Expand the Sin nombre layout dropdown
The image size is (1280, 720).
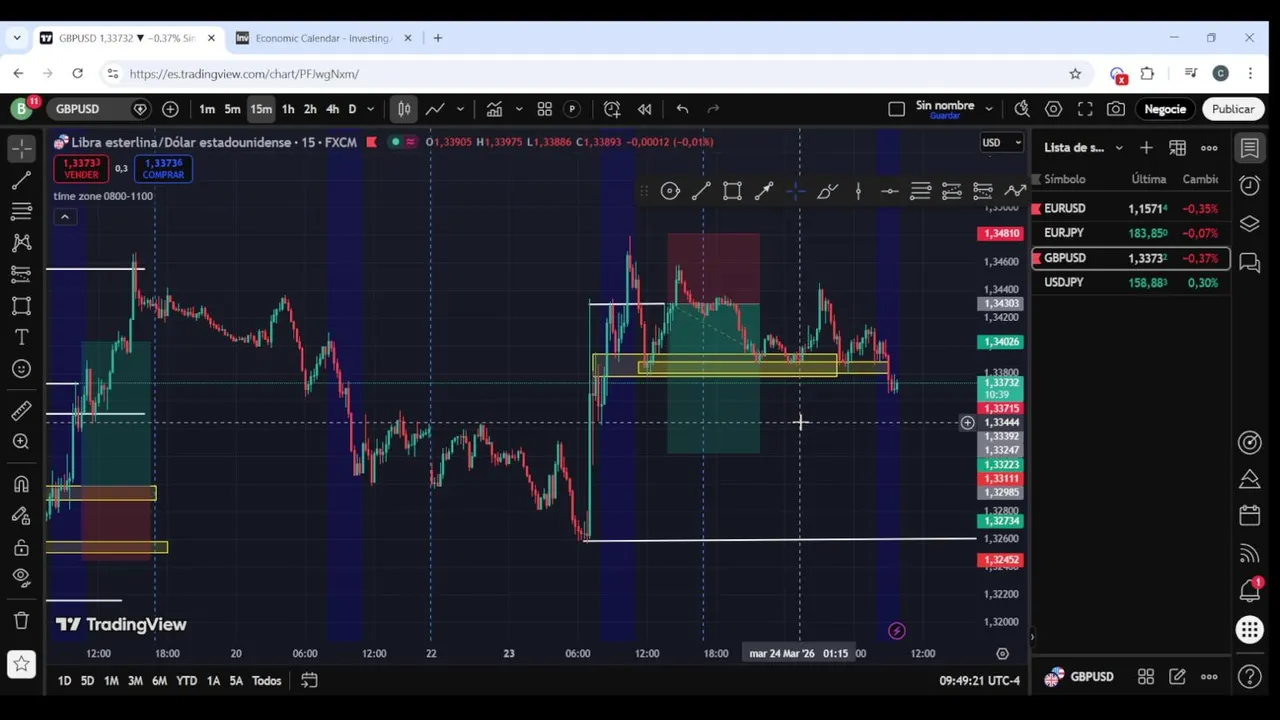[989, 109]
